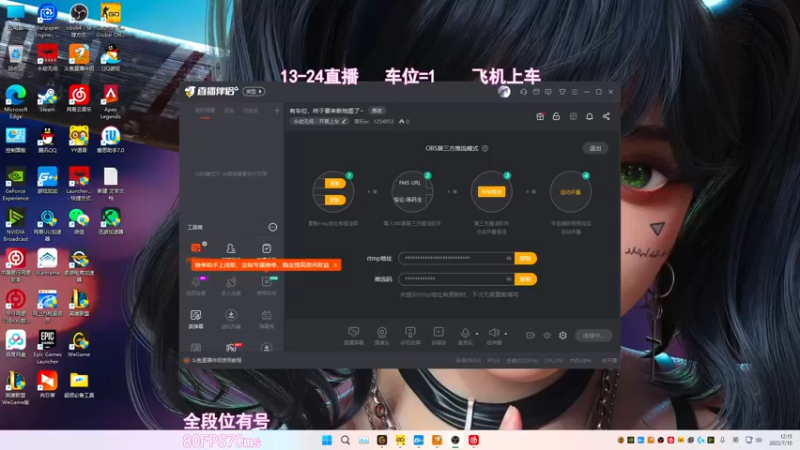Image resolution: width=800 pixels, height=450 pixels.
Task: Select the camera source icon
Action: (x=382, y=332)
